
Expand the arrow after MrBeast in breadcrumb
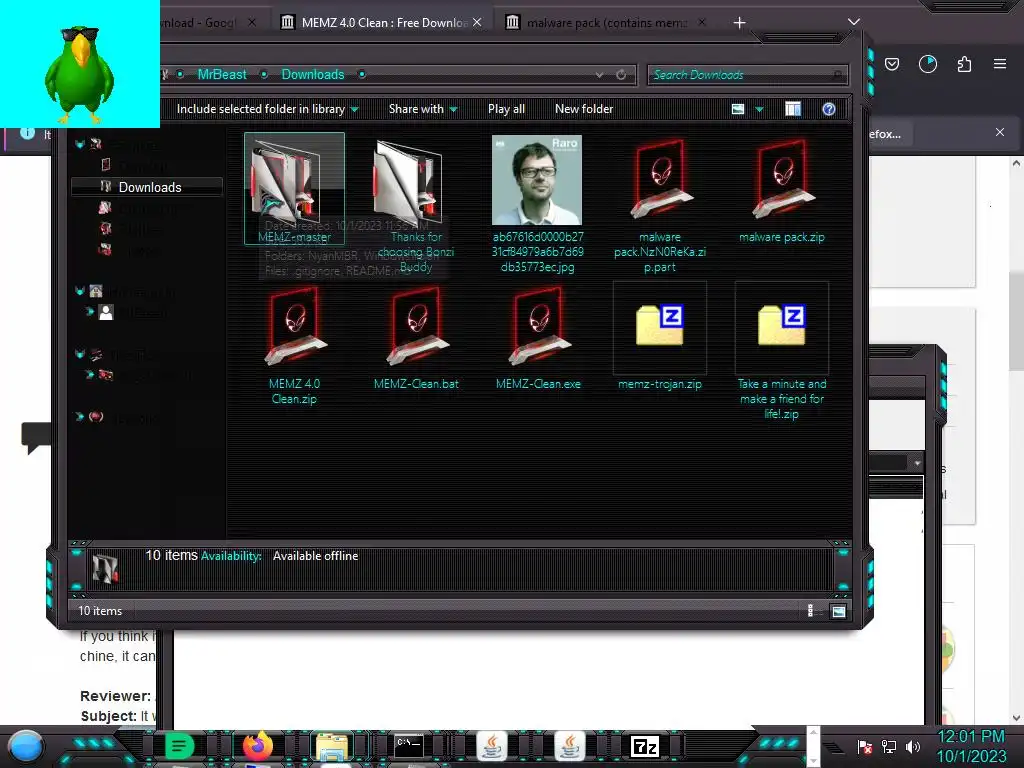(x=264, y=74)
